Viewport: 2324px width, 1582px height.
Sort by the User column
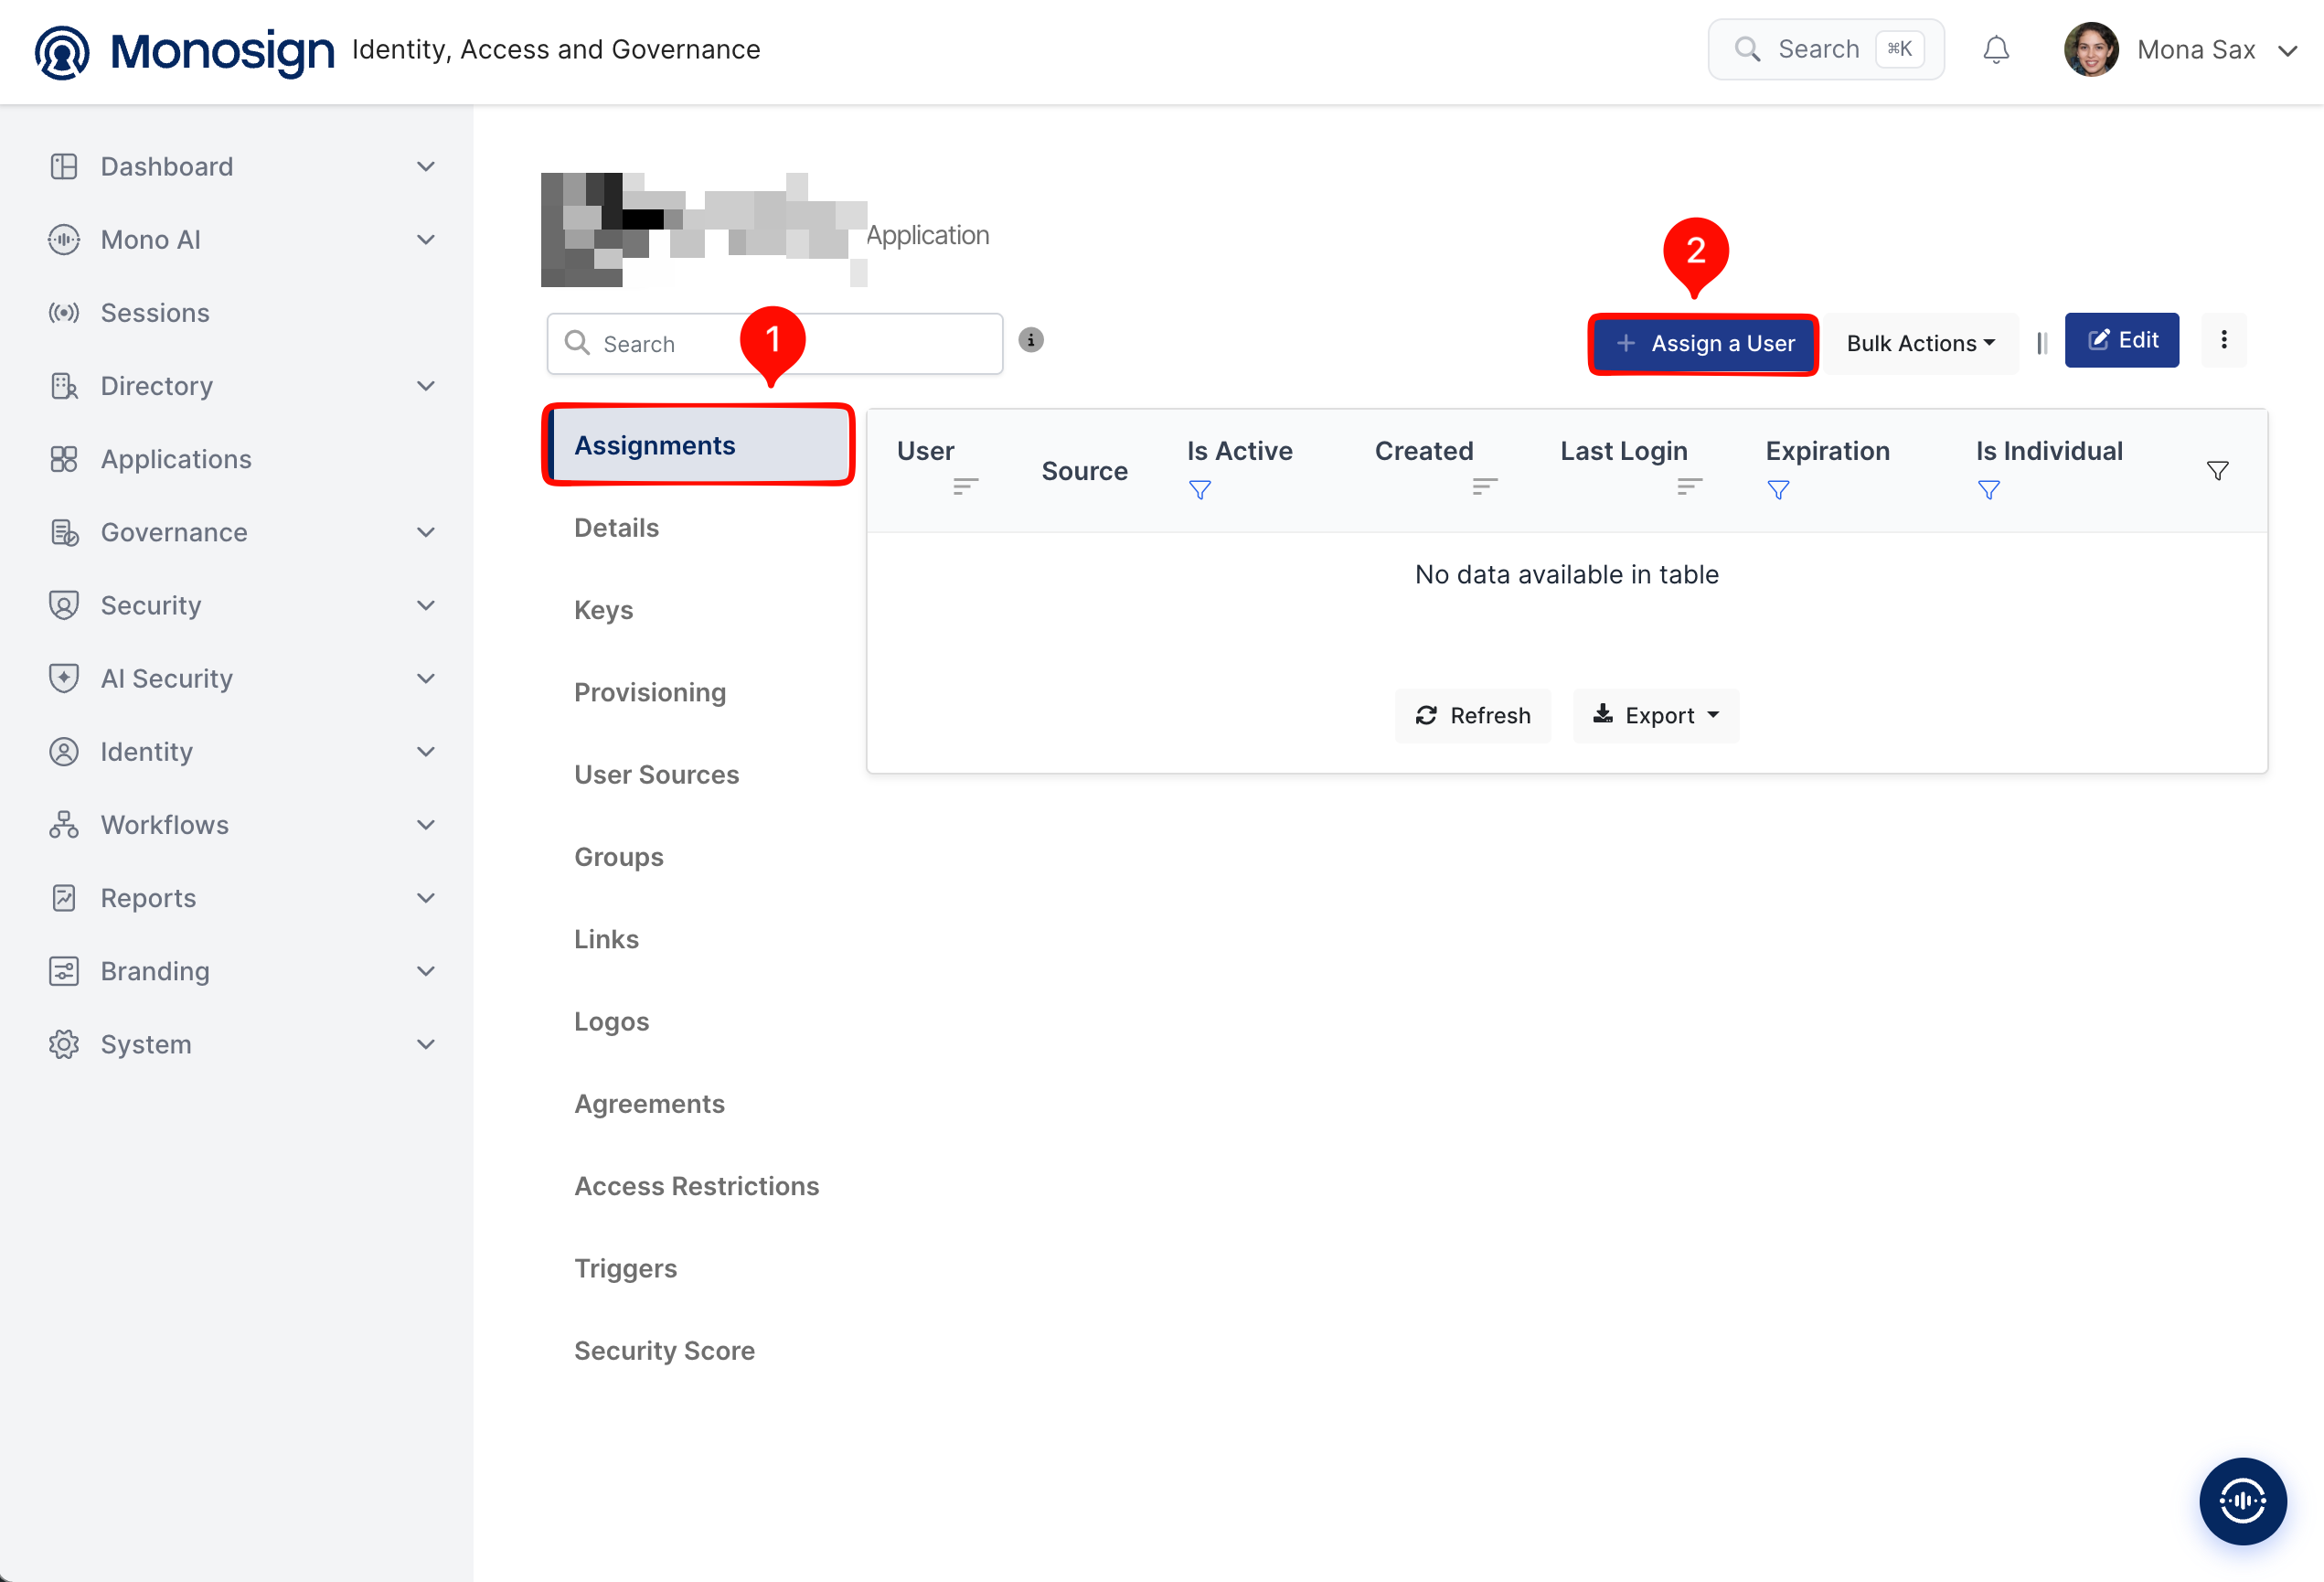click(x=965, y=486)
